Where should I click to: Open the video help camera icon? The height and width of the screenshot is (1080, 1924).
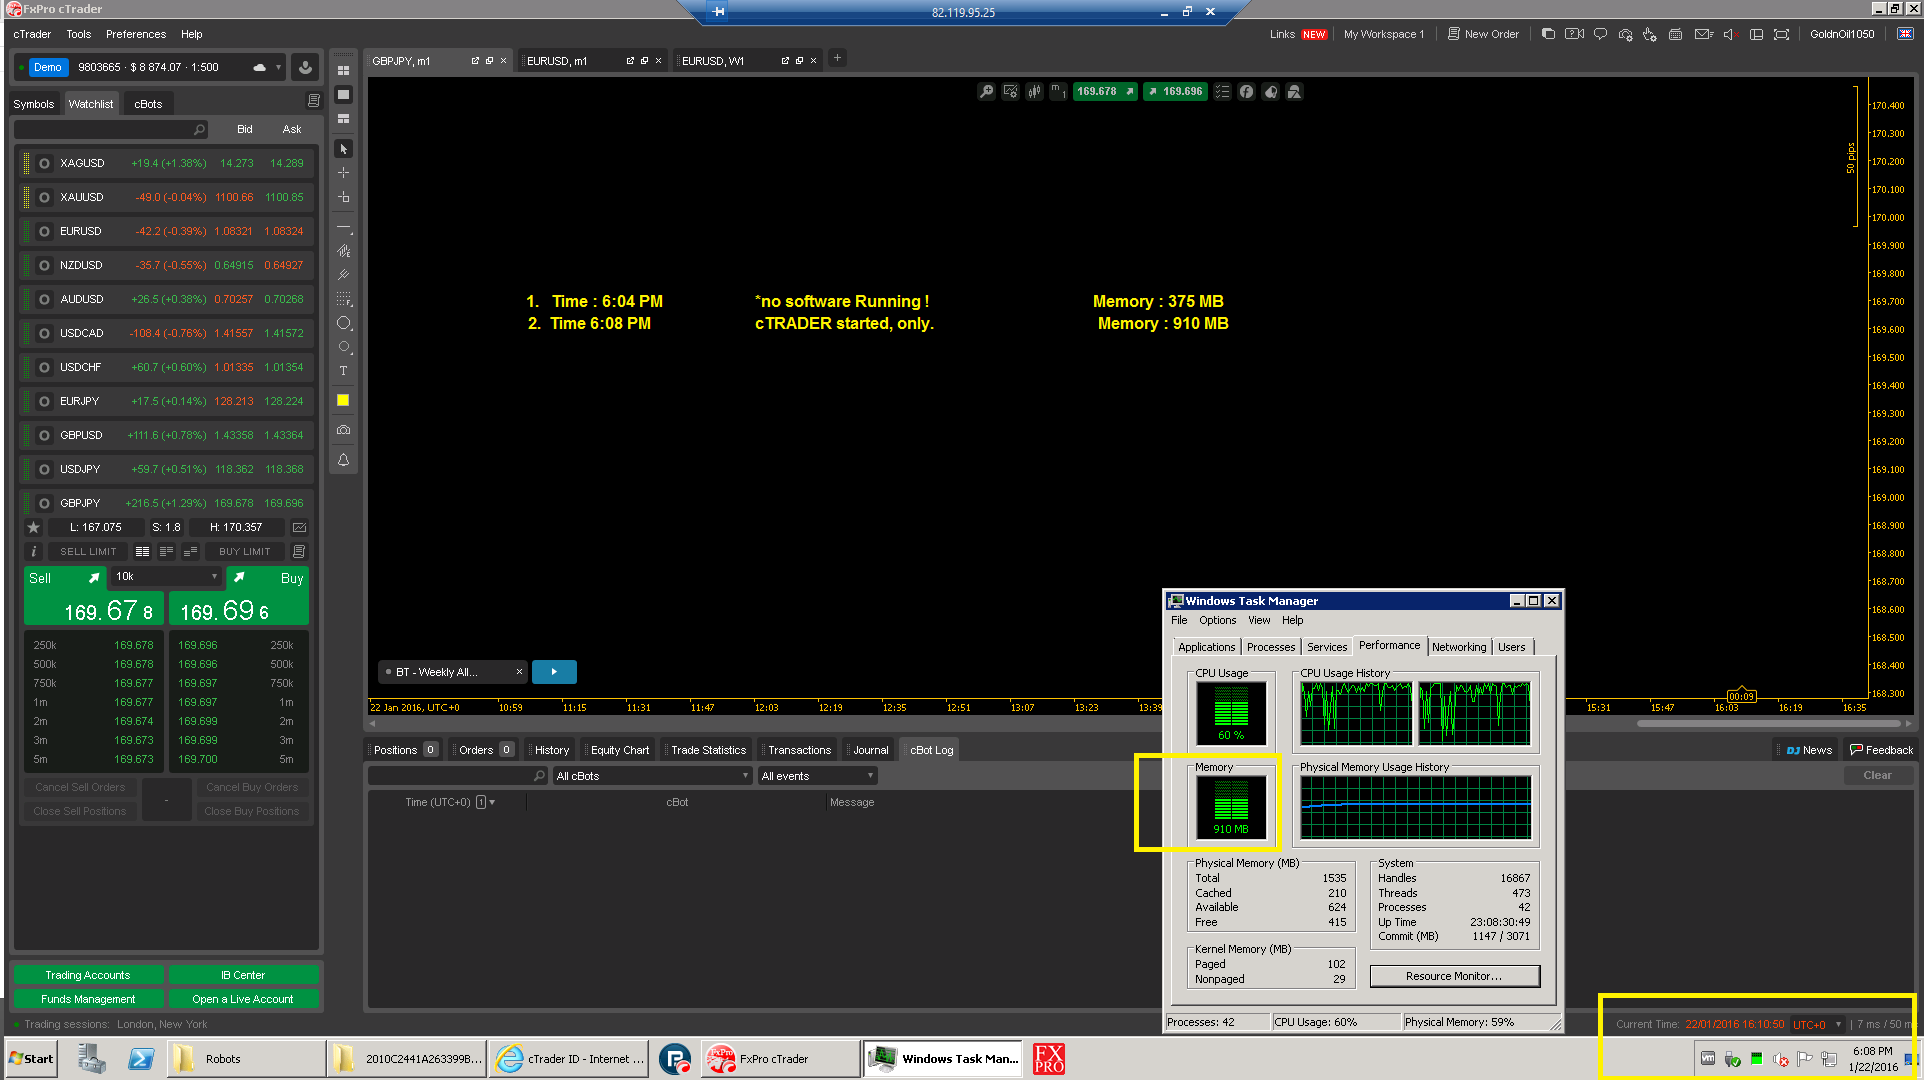1574,34
